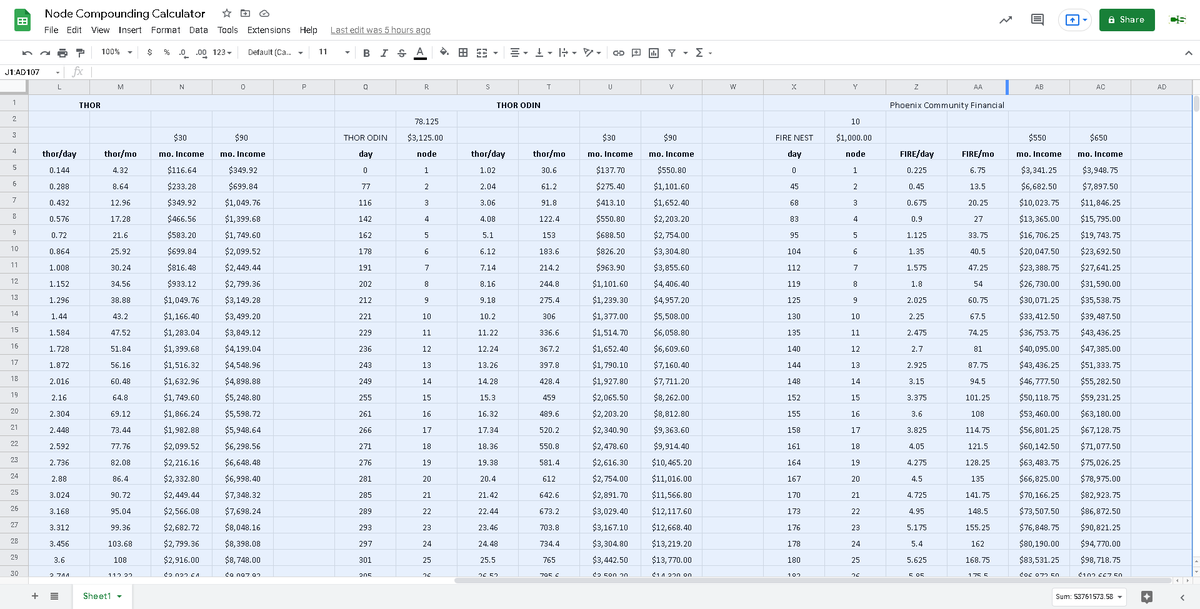This screenshot has height=609, width=1200.
Task: Format as currency with dollar icon
Action: 149,52
